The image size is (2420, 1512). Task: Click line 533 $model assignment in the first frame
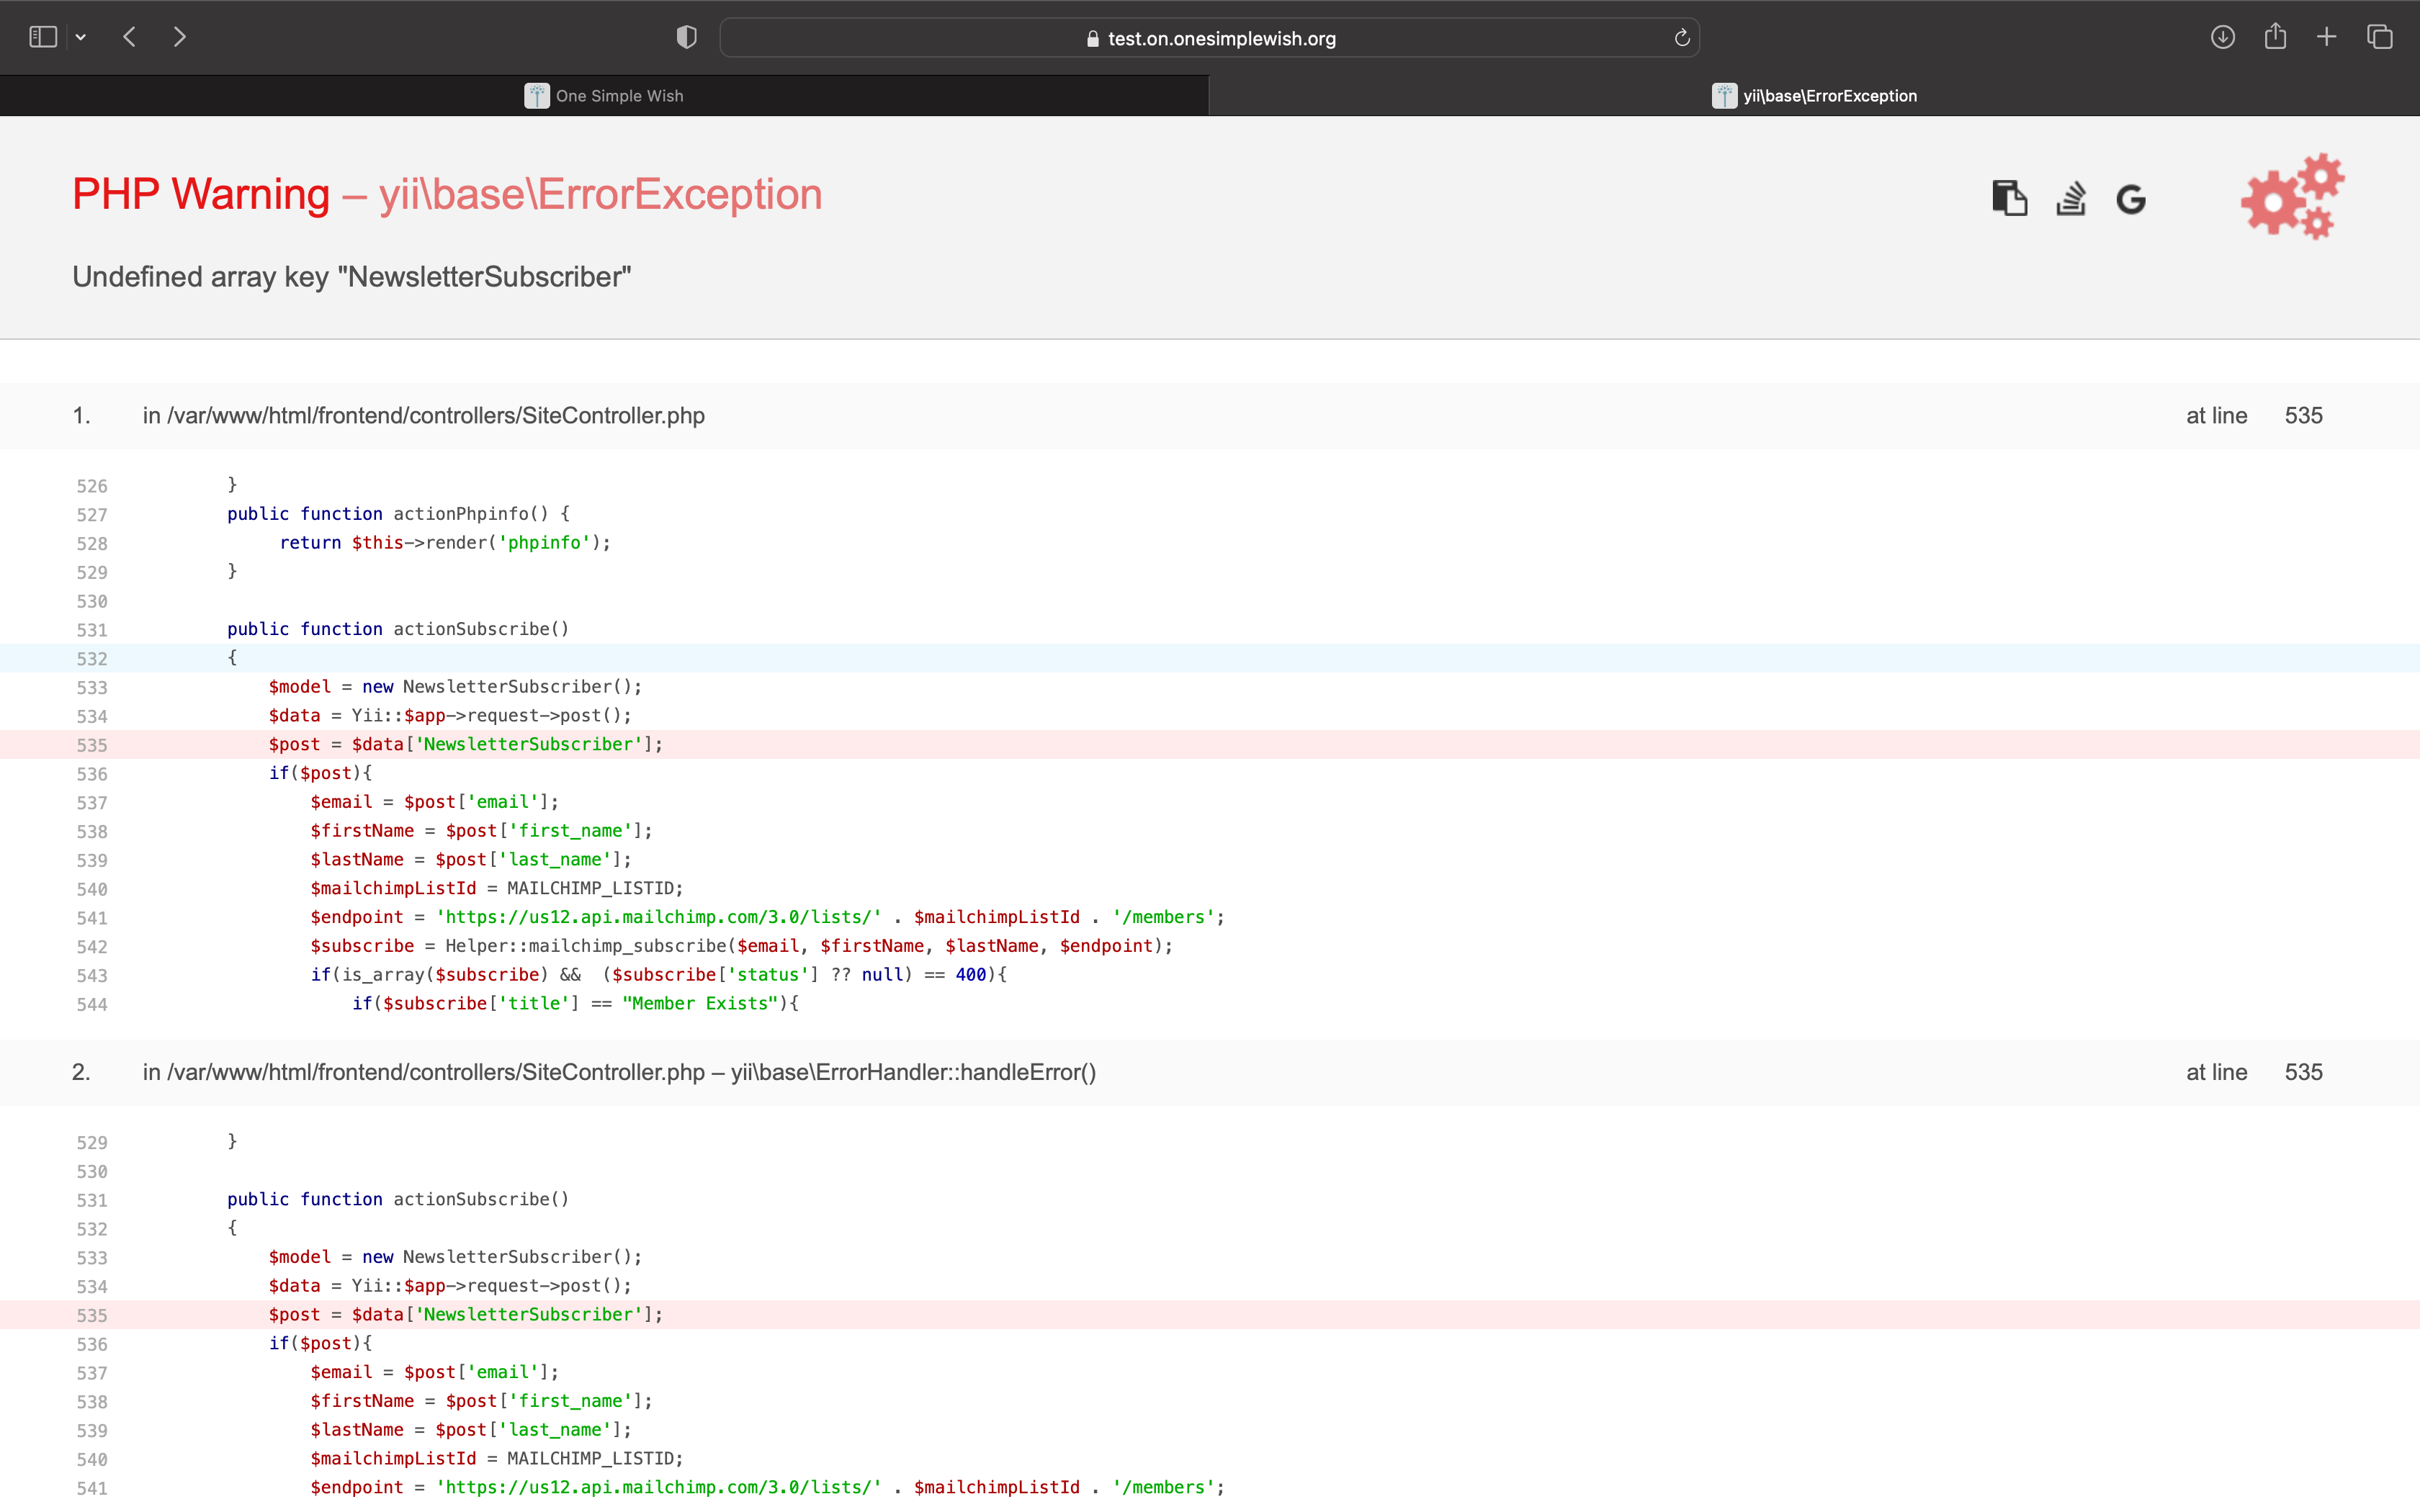455,686
